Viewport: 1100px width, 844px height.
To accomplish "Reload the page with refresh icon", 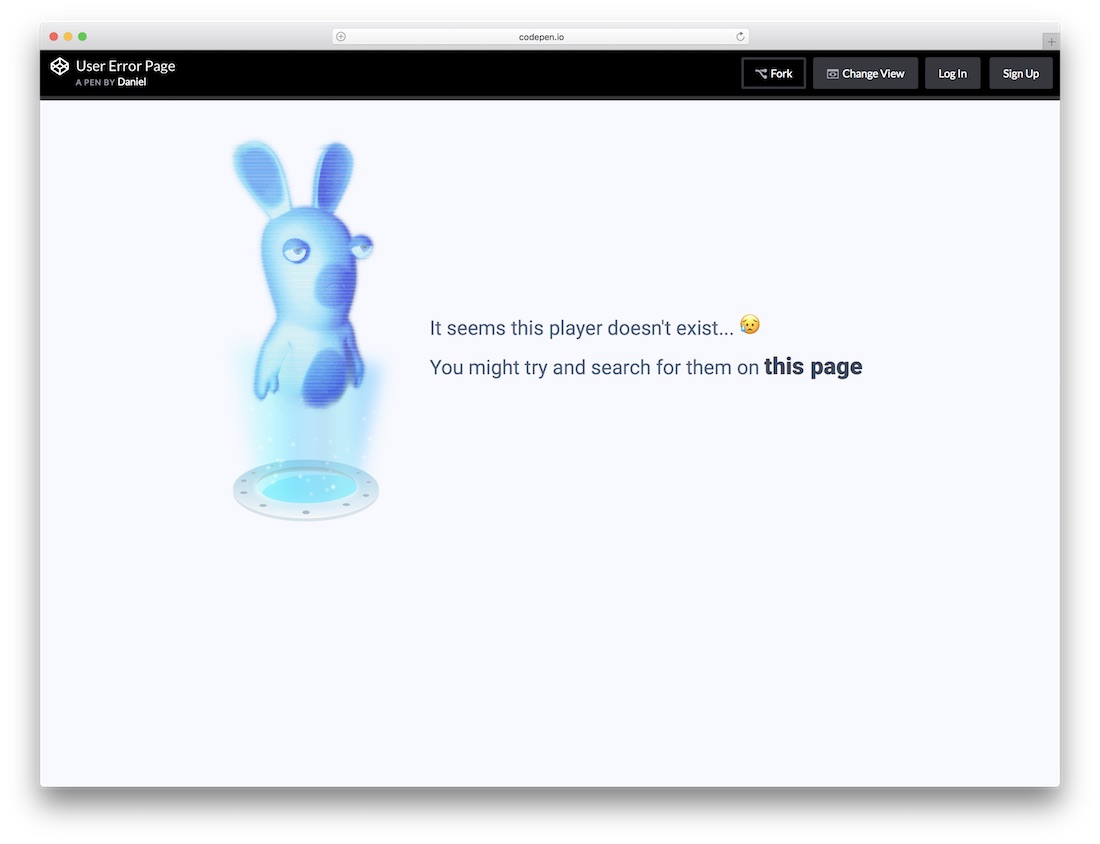I will (740, 36).
